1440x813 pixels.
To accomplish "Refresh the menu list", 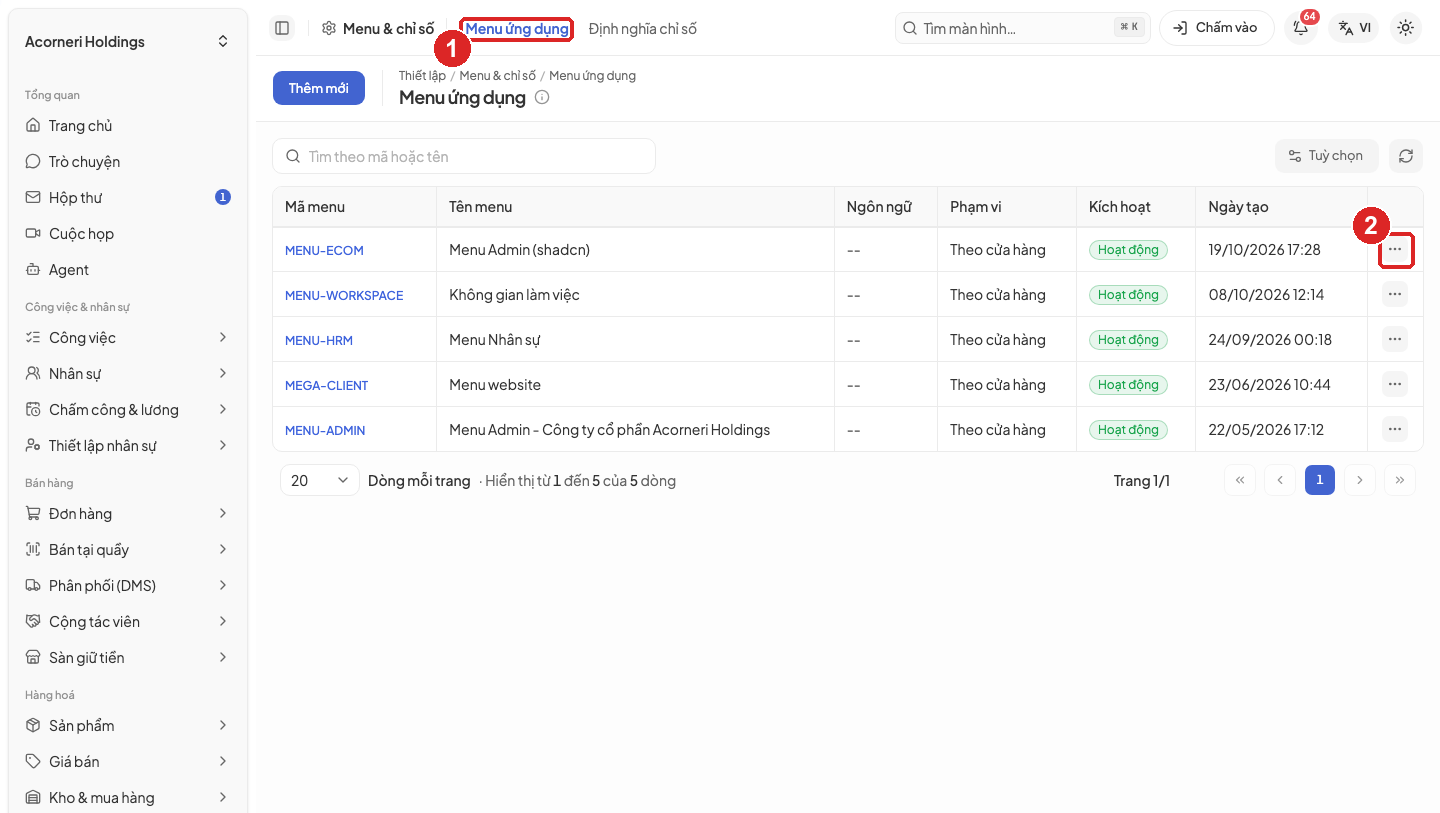I will point(1406,156).
